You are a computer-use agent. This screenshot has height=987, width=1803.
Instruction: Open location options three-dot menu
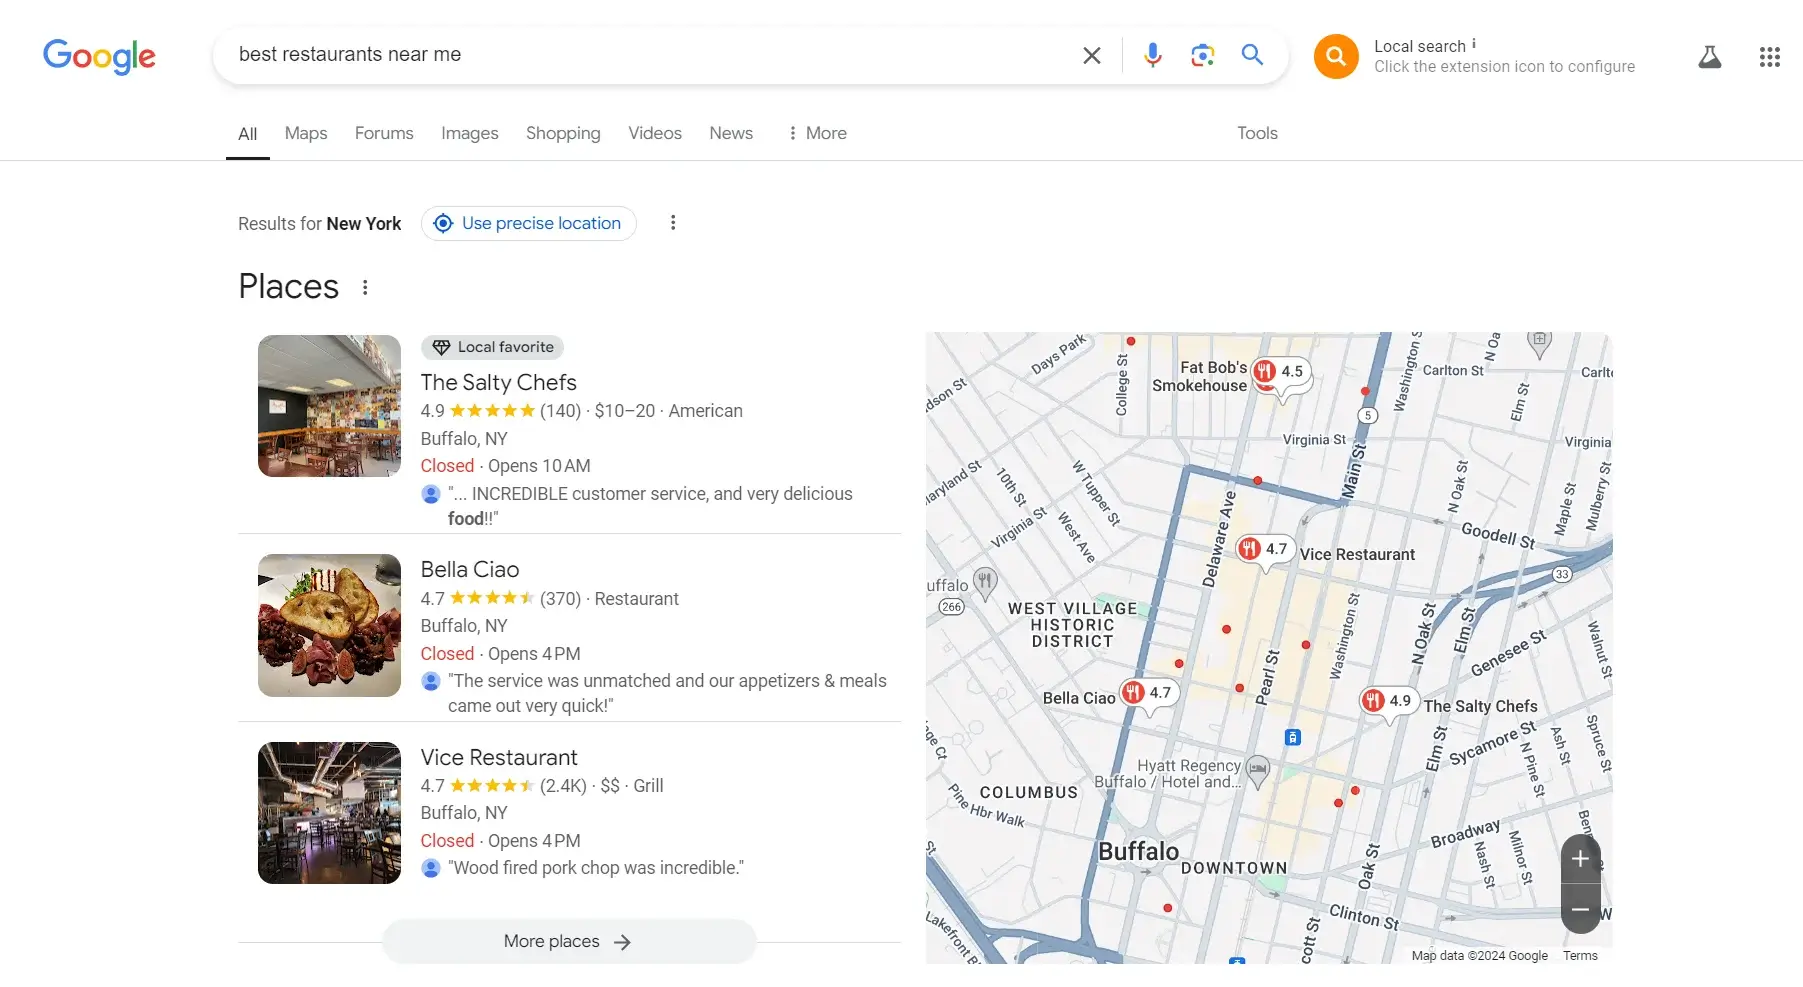click(673, 223)
